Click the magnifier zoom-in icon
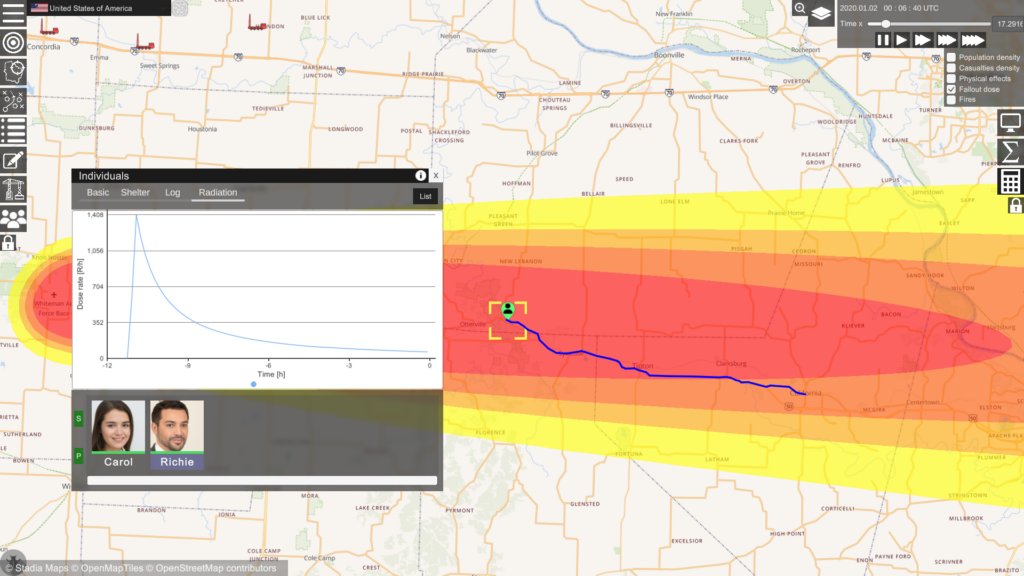The width and height of the screenshot is (1024, 576). tap(800, 9)
